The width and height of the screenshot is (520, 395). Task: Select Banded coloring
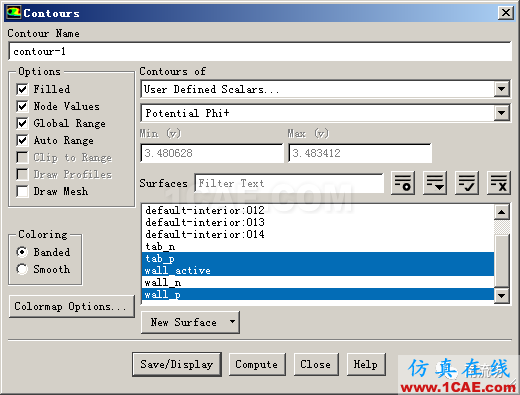point(22,252)
